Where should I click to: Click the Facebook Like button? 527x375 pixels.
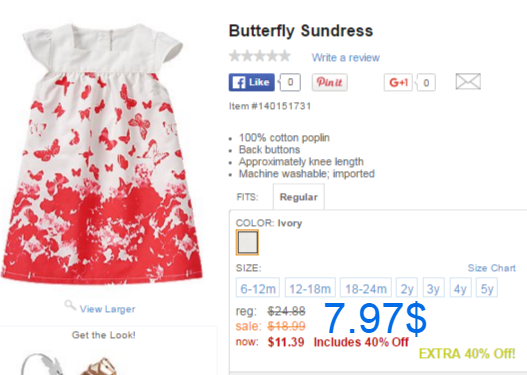251,82
